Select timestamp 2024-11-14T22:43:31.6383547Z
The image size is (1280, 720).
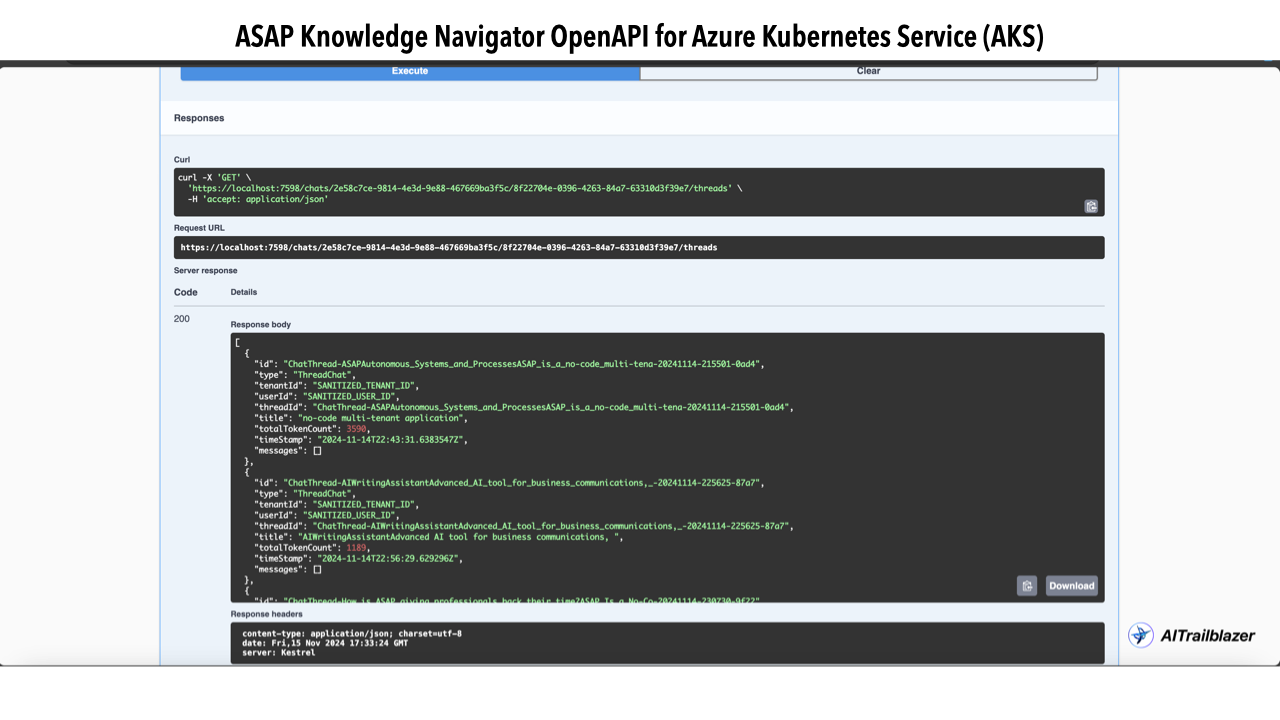[391, 440]
